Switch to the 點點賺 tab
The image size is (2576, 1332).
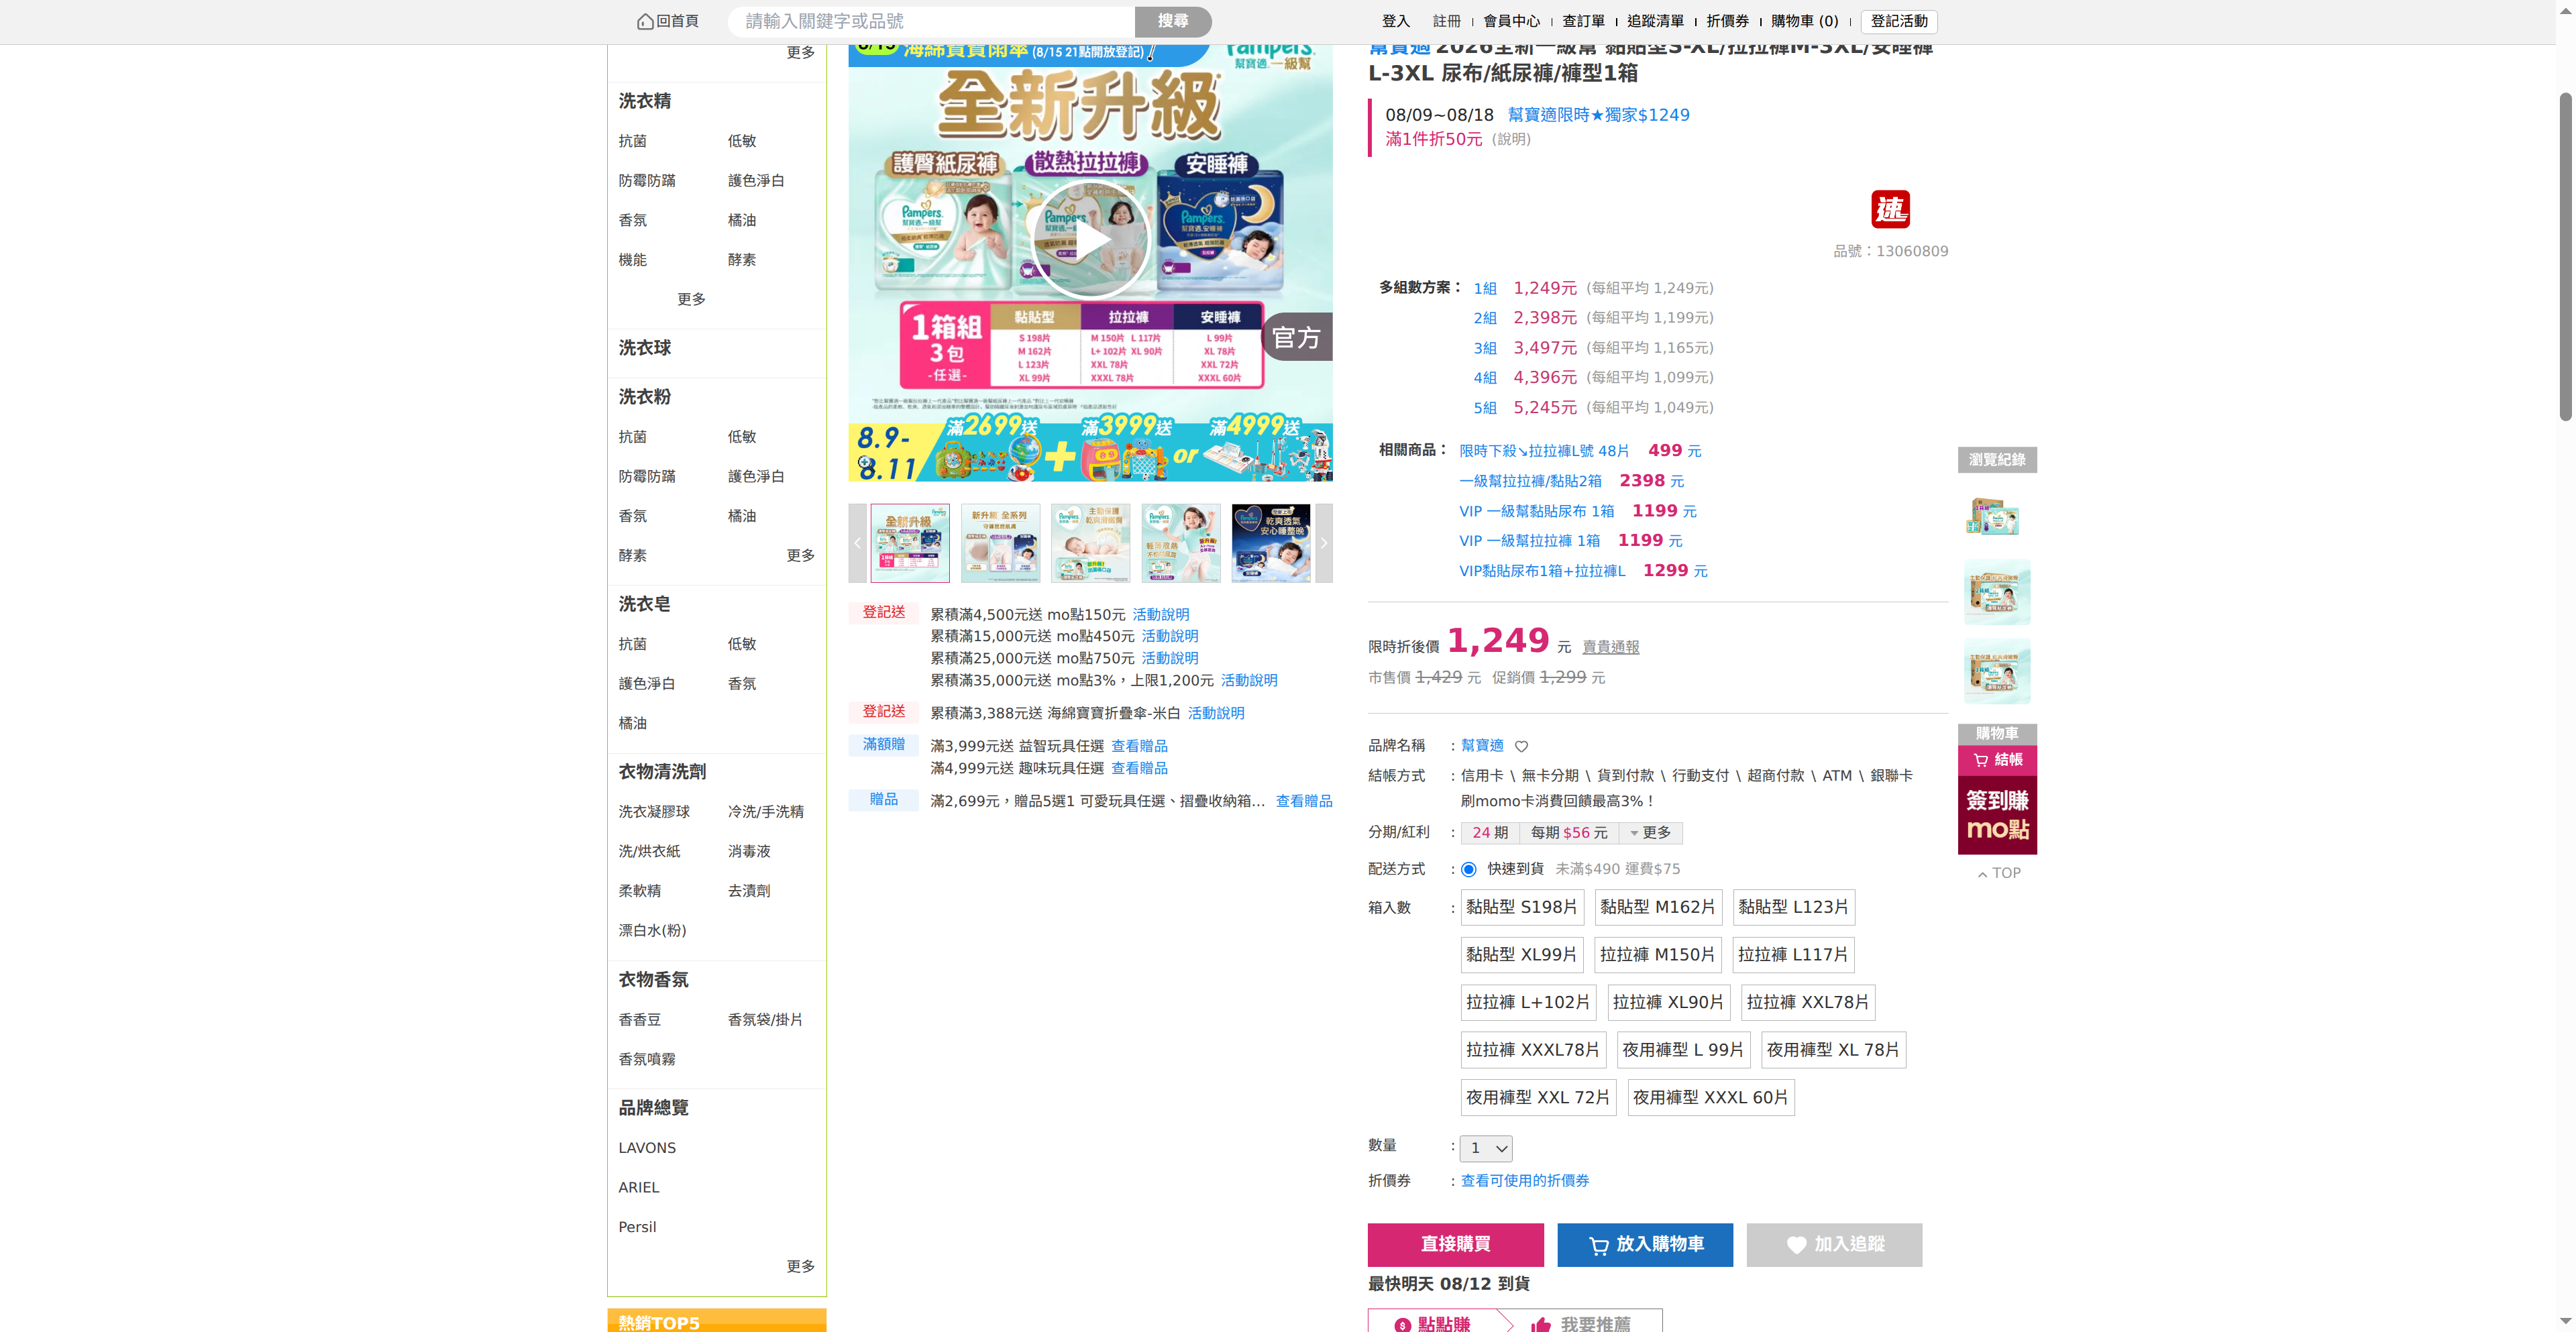click(x=1433, y=1322)
